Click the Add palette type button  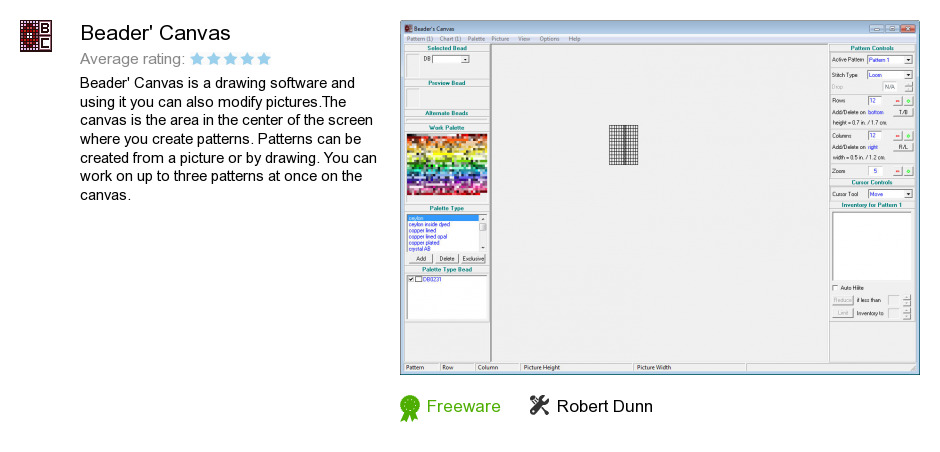click(x=420, y=258)
